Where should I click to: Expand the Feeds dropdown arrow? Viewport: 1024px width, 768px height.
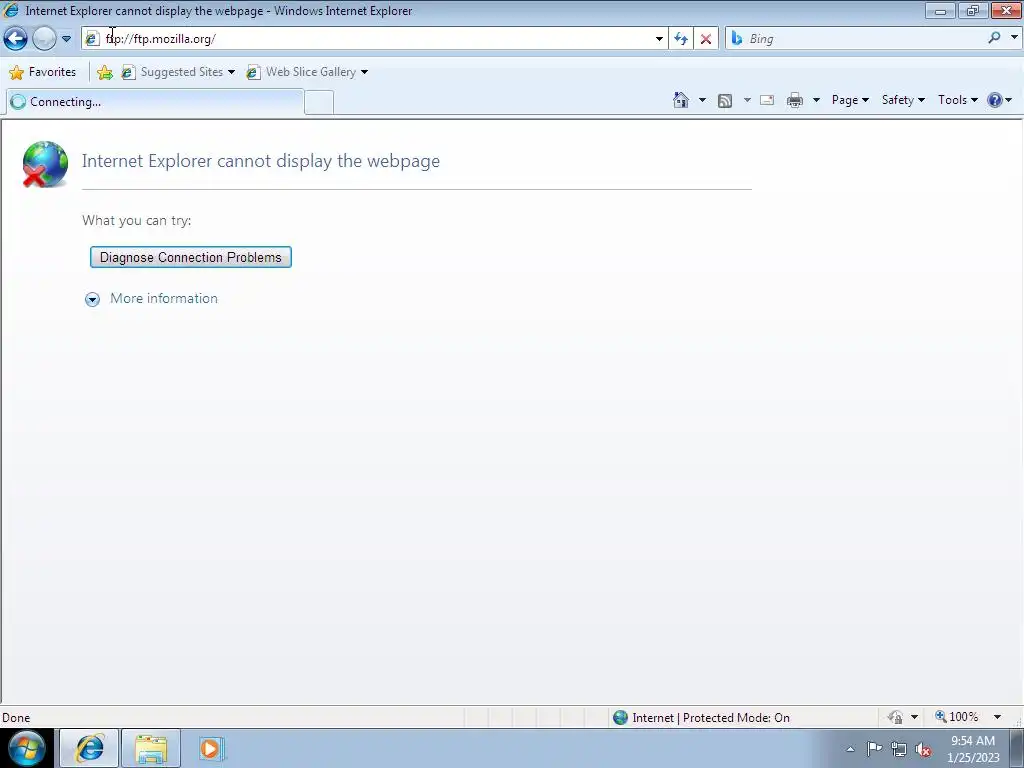click(747, 100)
